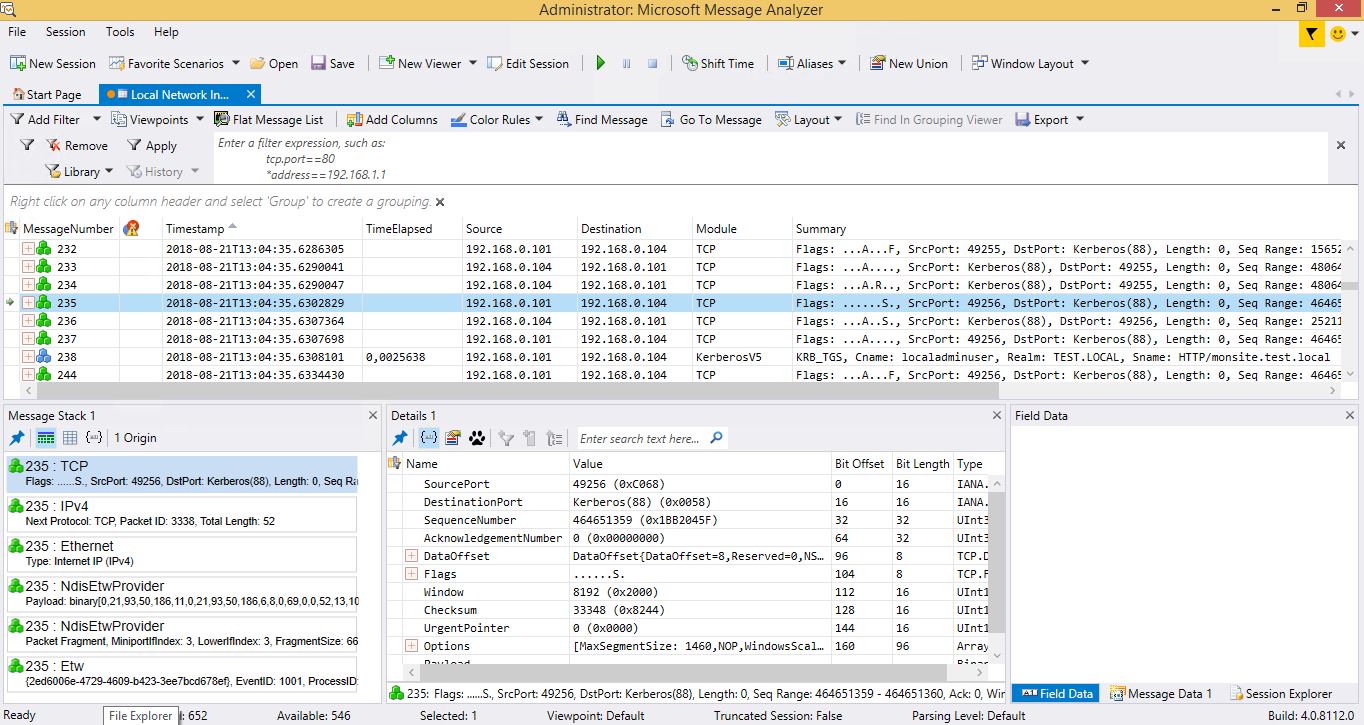
Task: Click the paw print icon in Details
Action: click(477, 438)
